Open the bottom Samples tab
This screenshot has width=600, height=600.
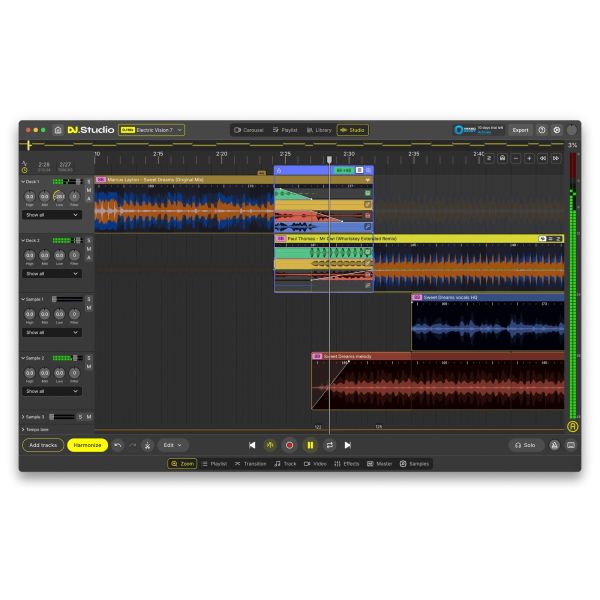point(414,464)
